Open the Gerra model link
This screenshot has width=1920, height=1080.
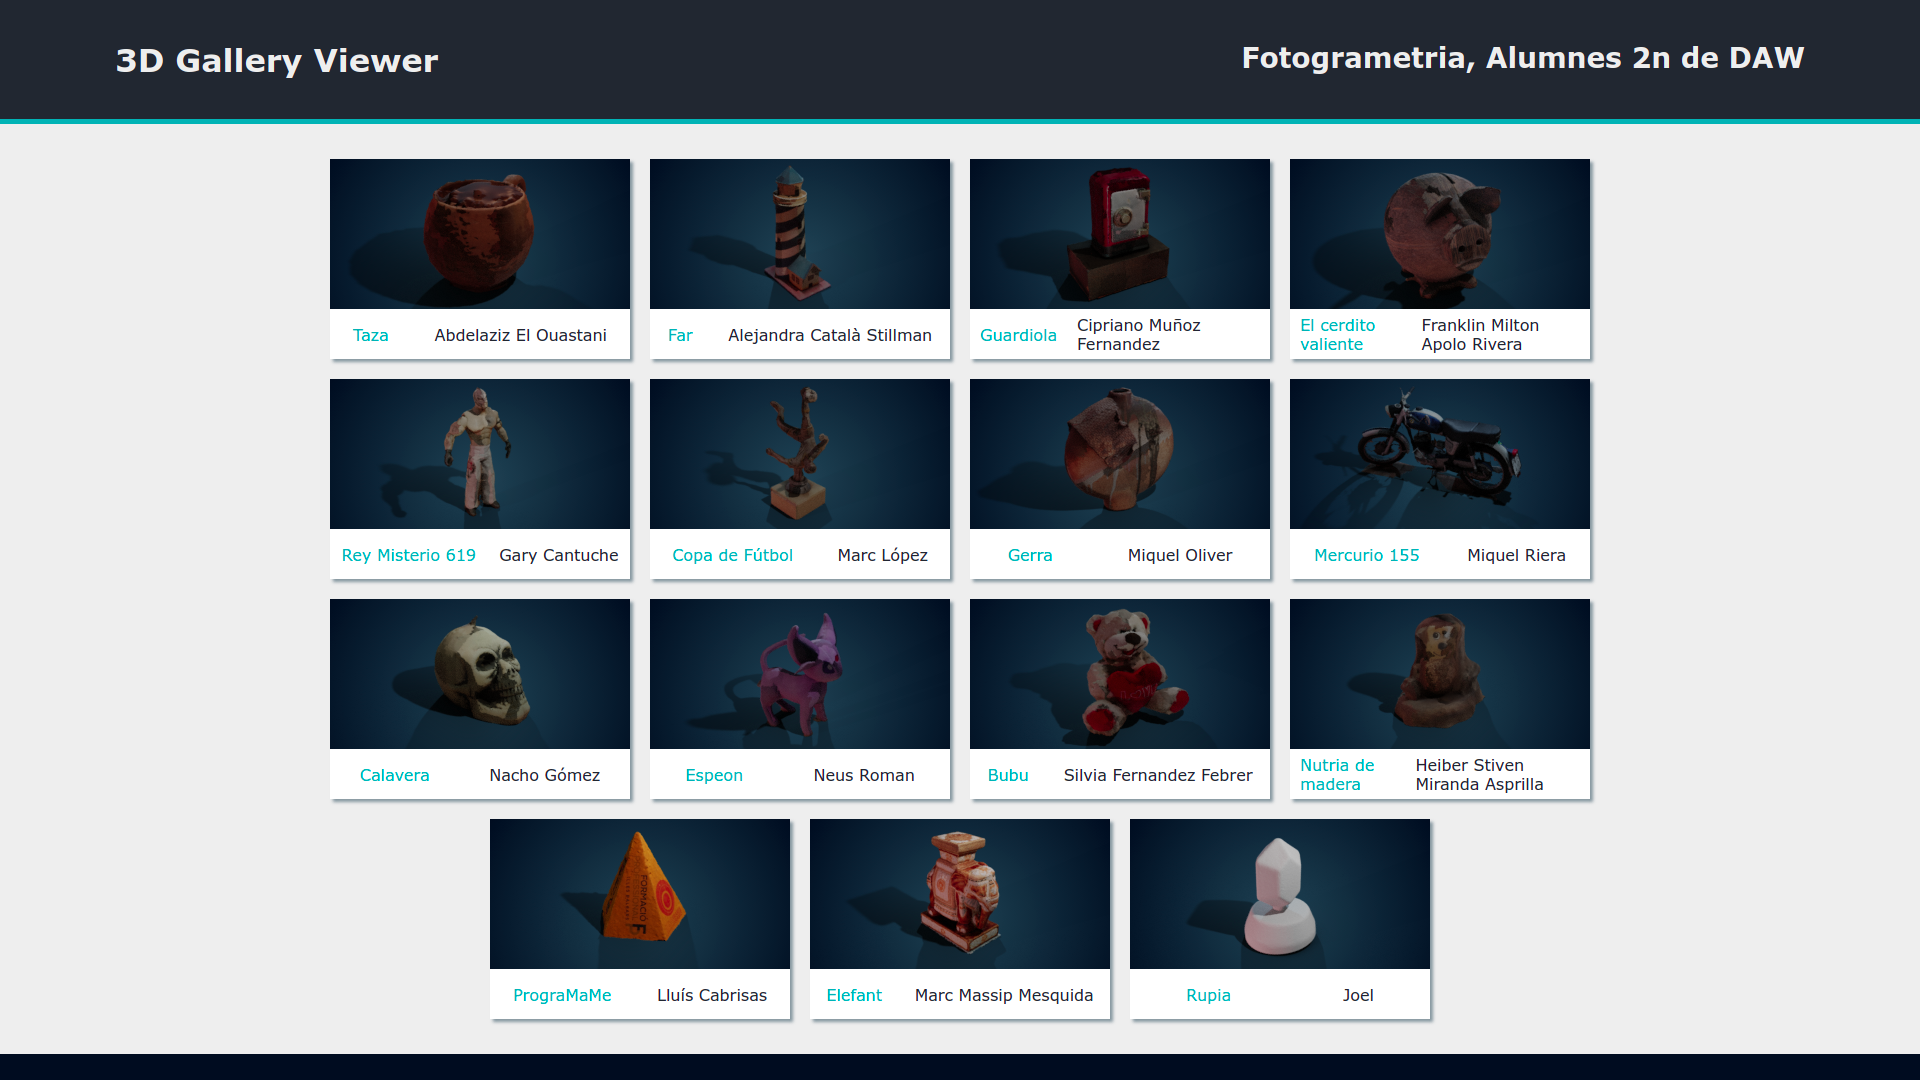[1030, 555]
